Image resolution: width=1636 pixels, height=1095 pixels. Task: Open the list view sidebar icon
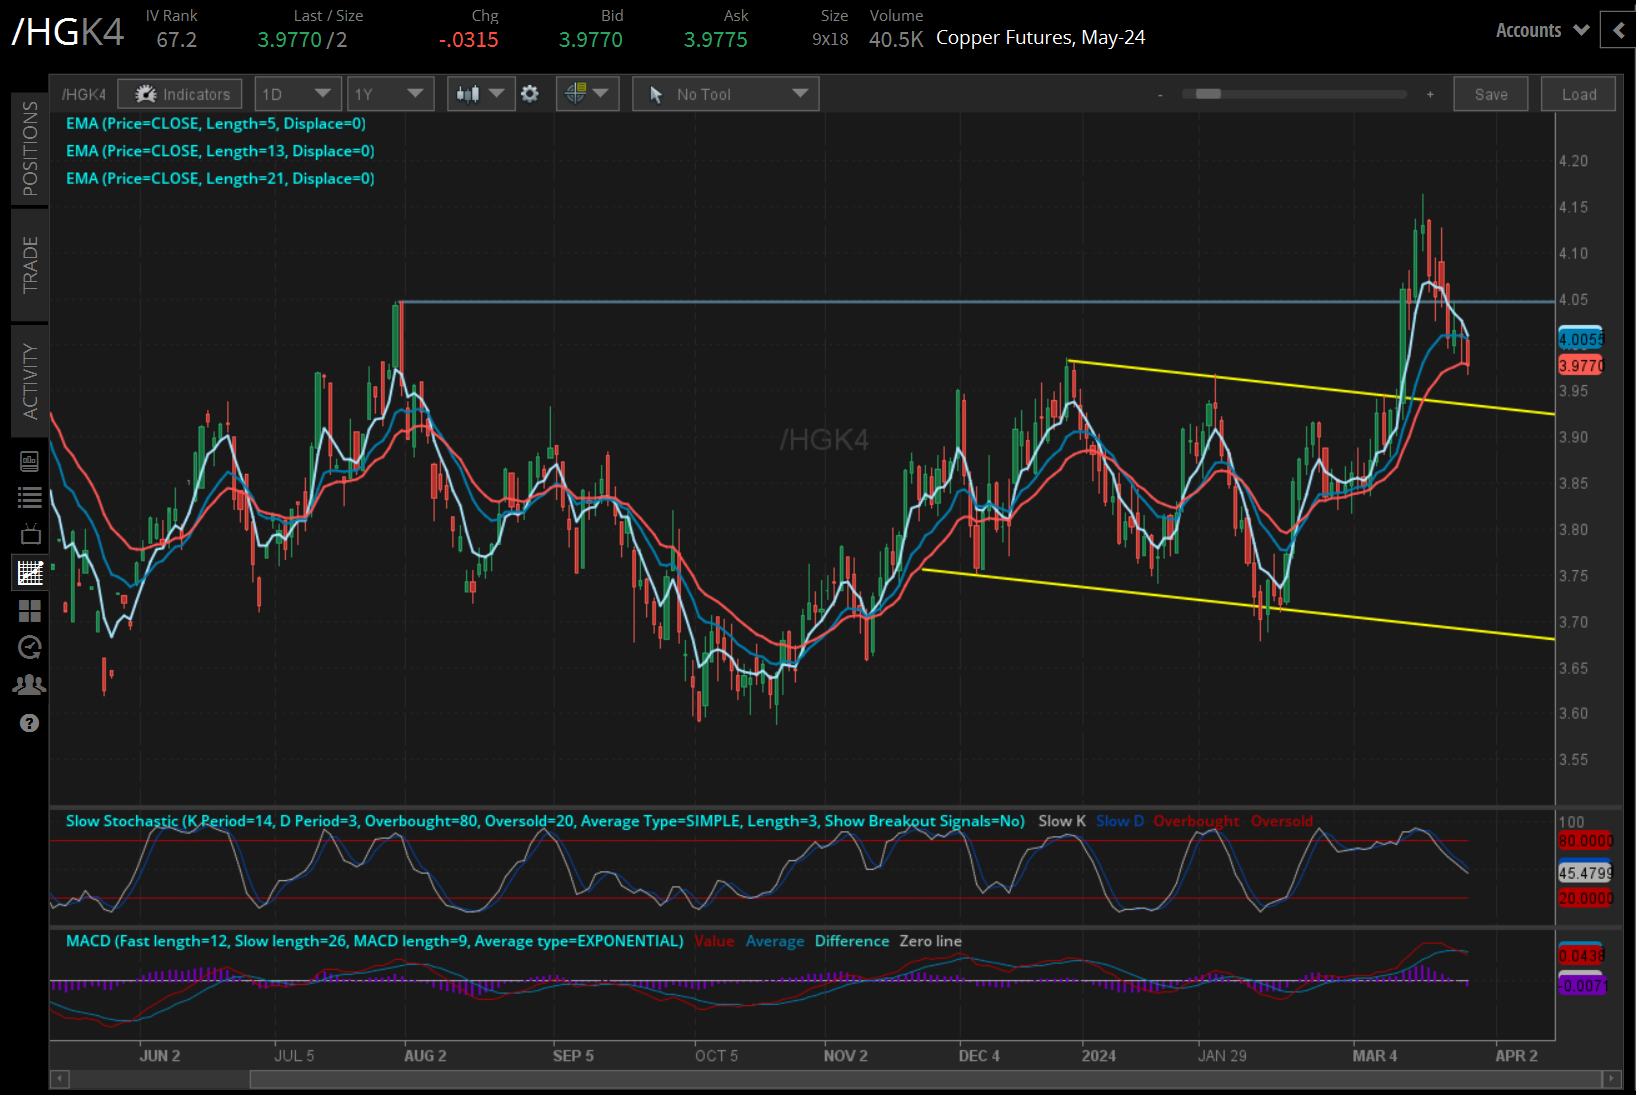30,497
